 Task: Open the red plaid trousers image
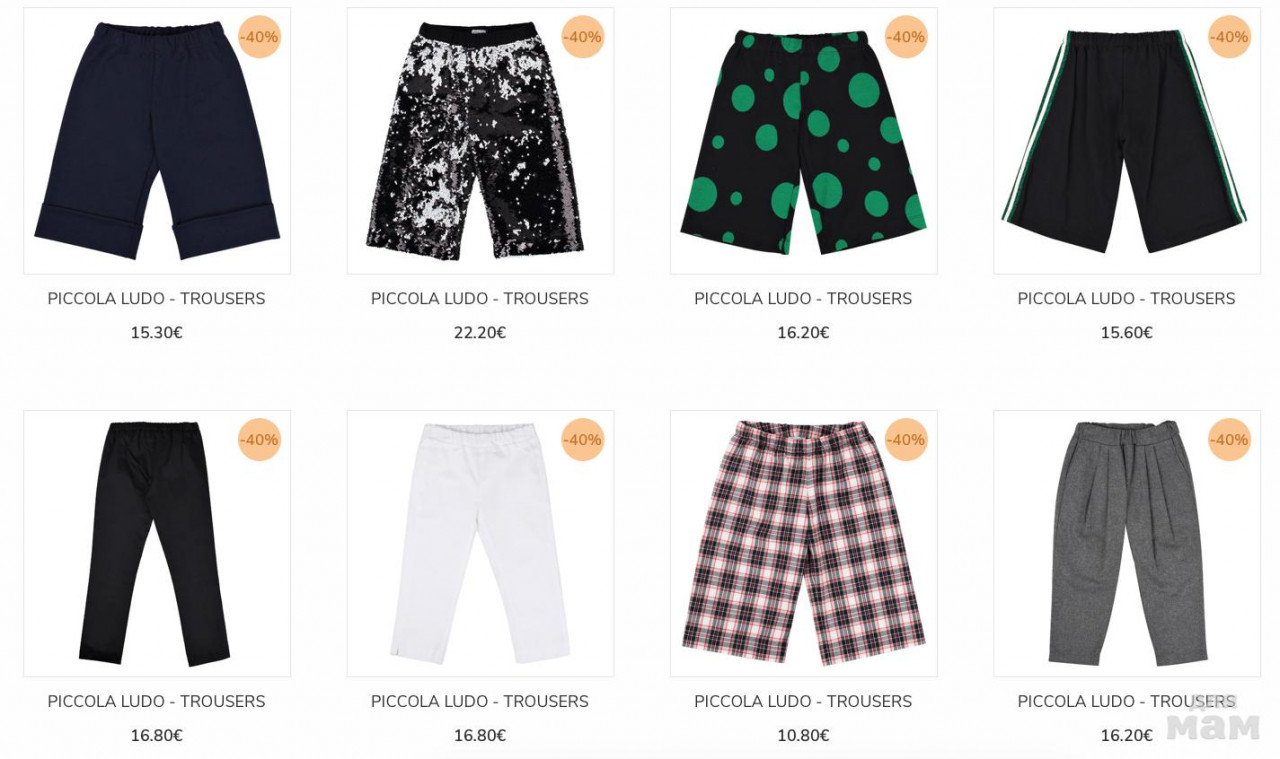[x=803, y=544]
